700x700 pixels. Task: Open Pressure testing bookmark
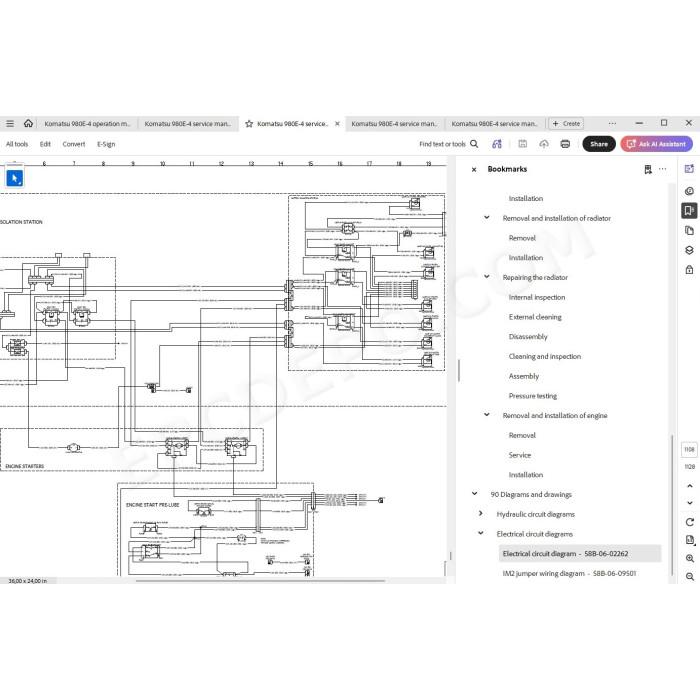[533, 396]
